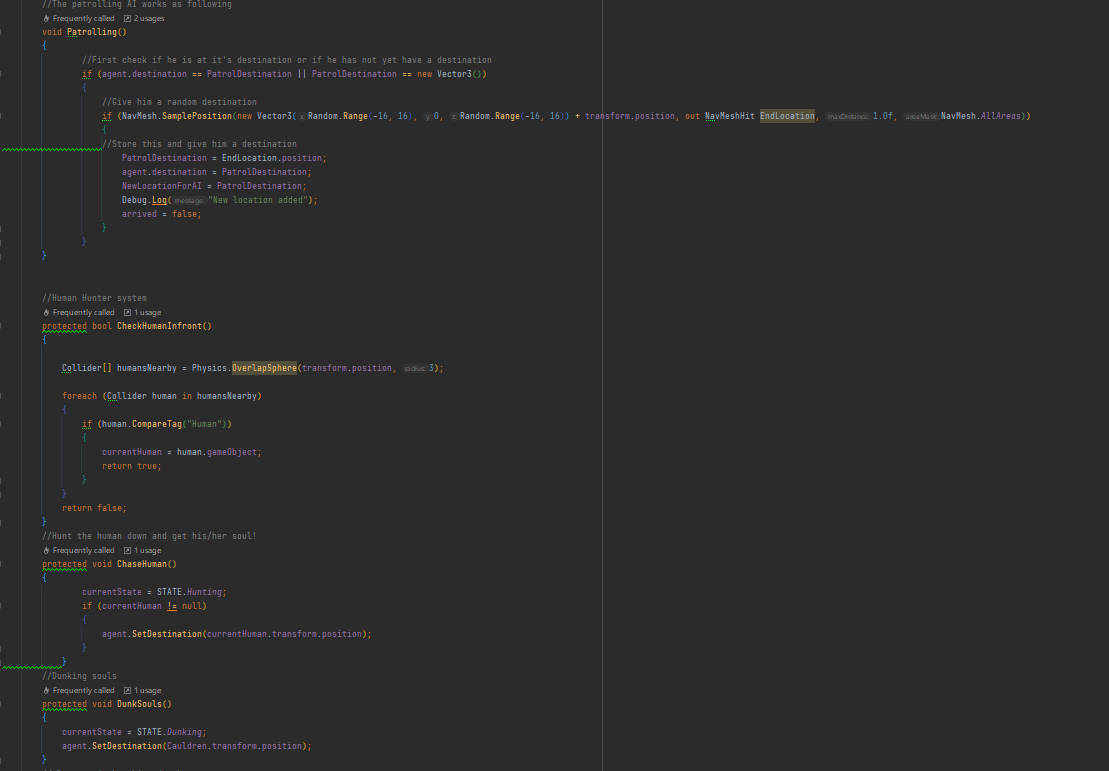Click the highlighted OverlapSphere call
This screenshot has width=1109, height=771.
[x=265, y=368]
